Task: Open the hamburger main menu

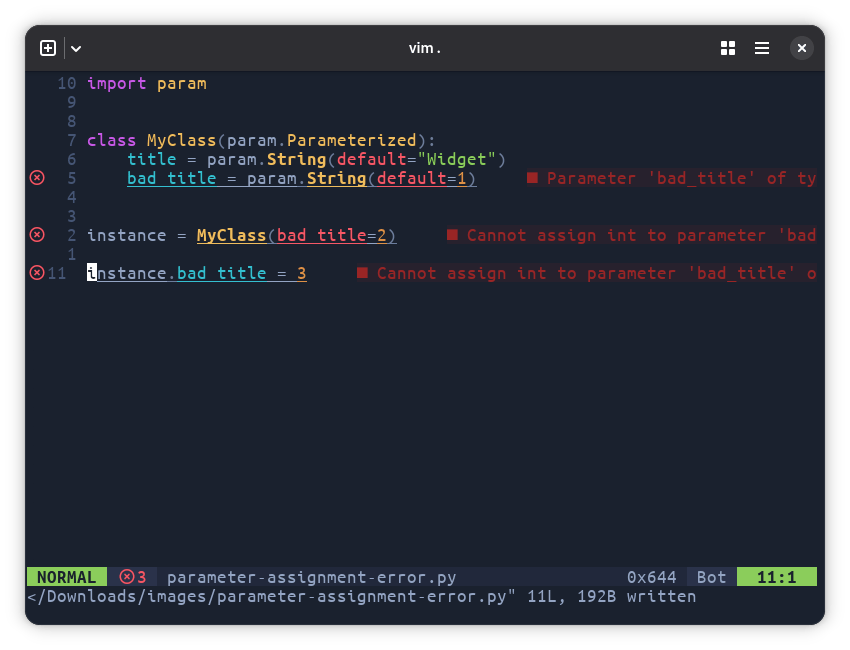Action: (x=762, y=48)
